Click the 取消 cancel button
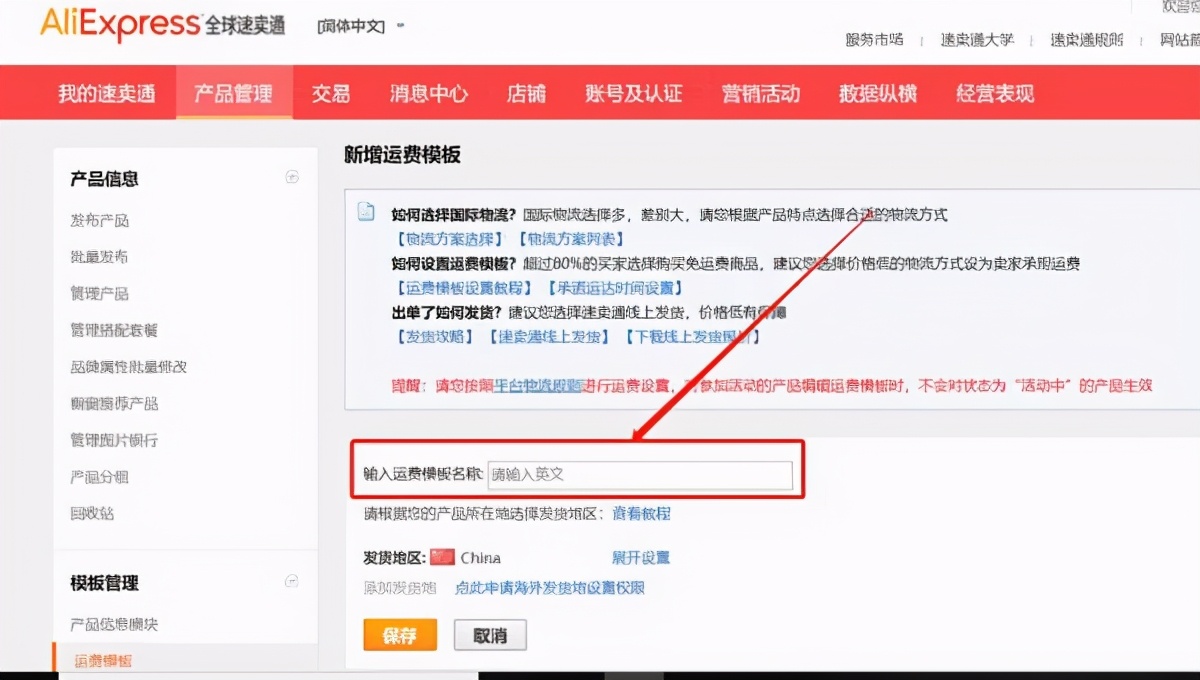This screenshot has height=680, width=1200. (489, 635)
